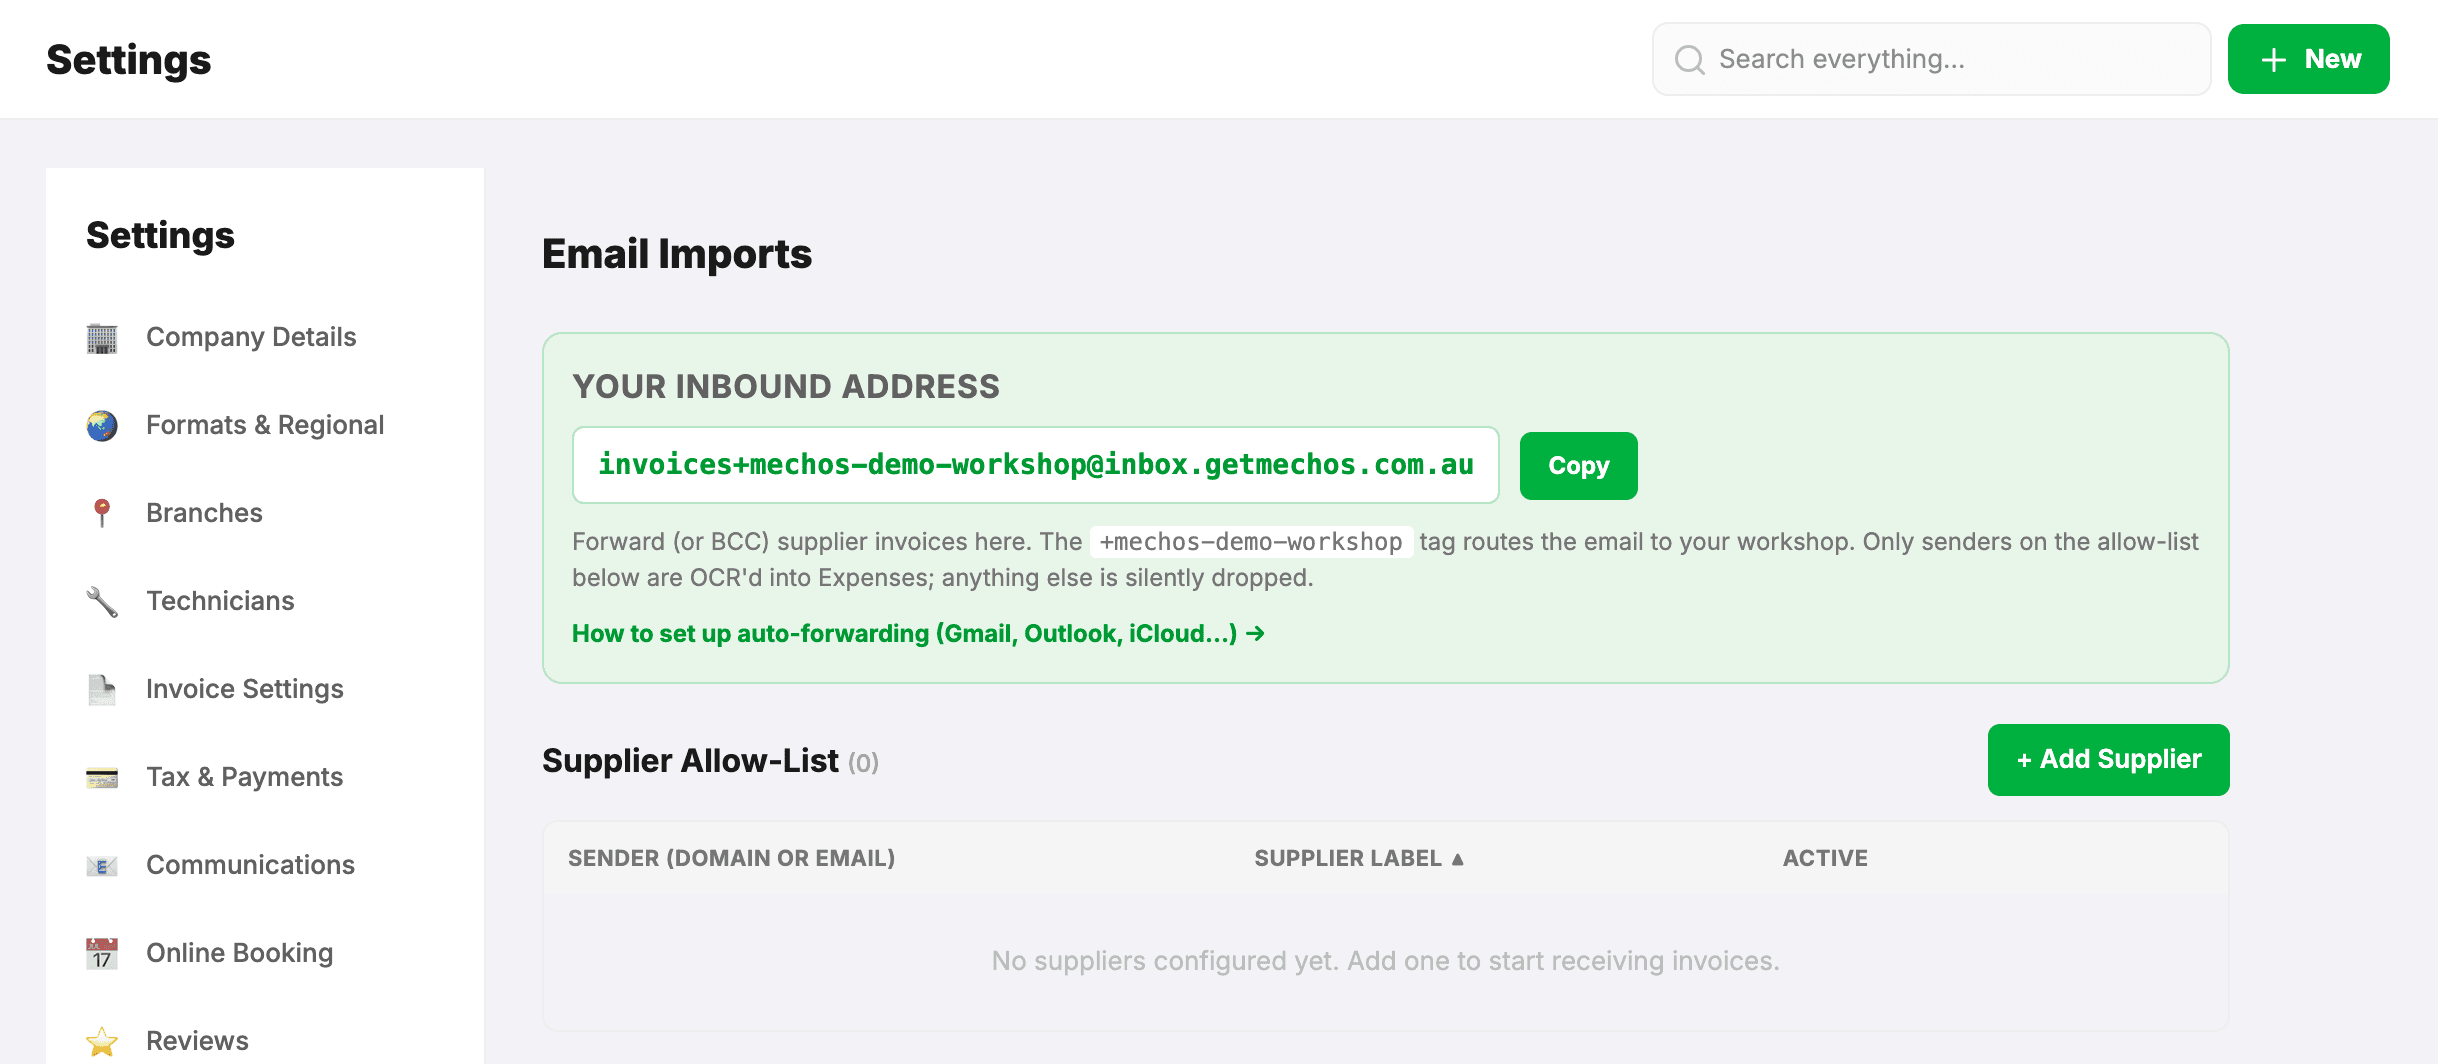Click the Active column header
The image size is (2438, 1064).
1825,858
